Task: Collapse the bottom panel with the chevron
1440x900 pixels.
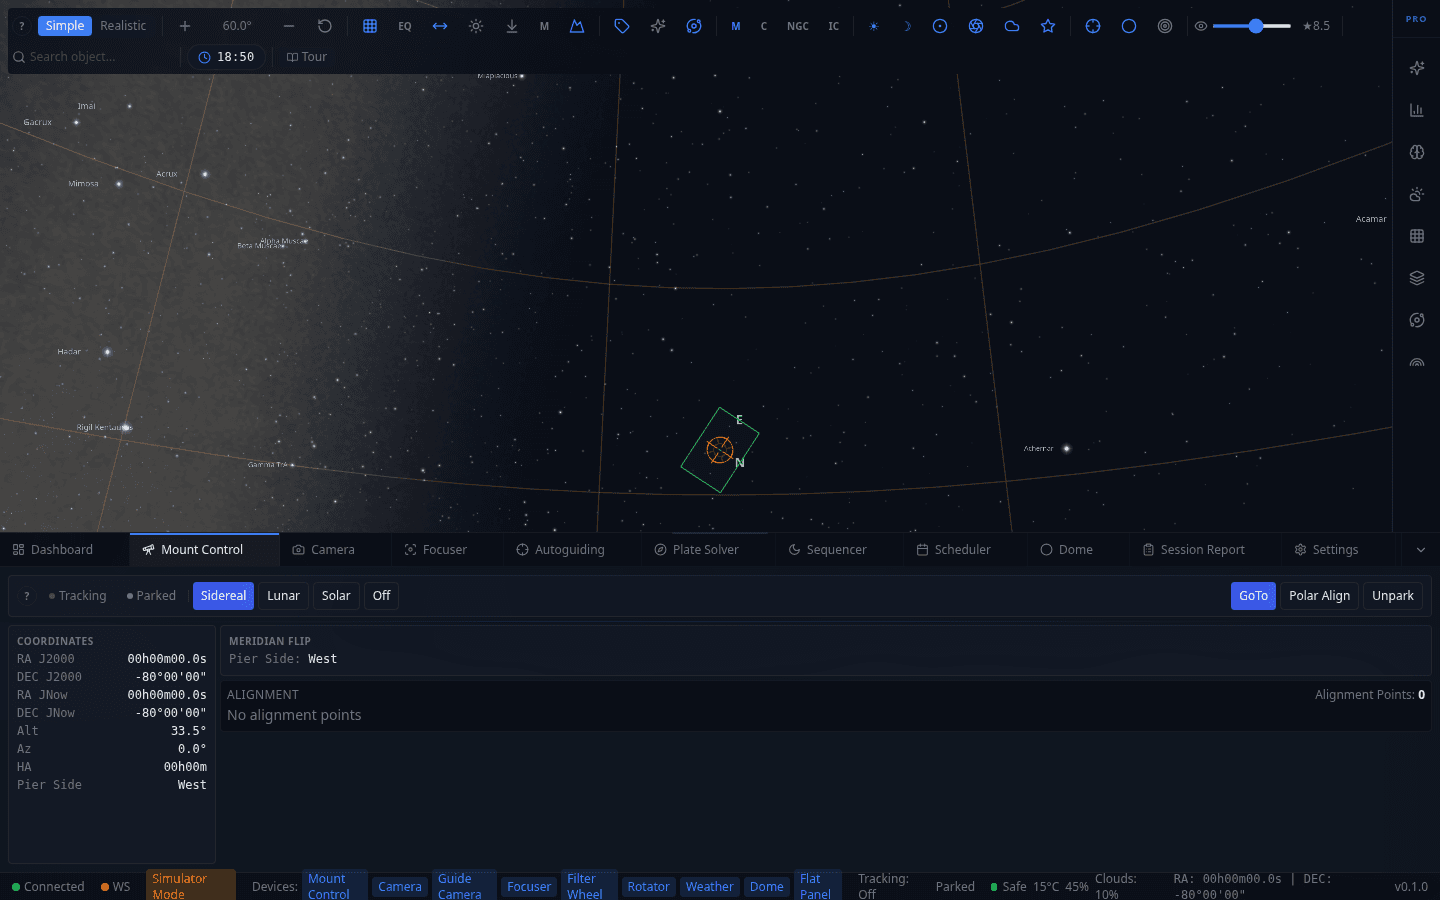Action: (1421, 550)
